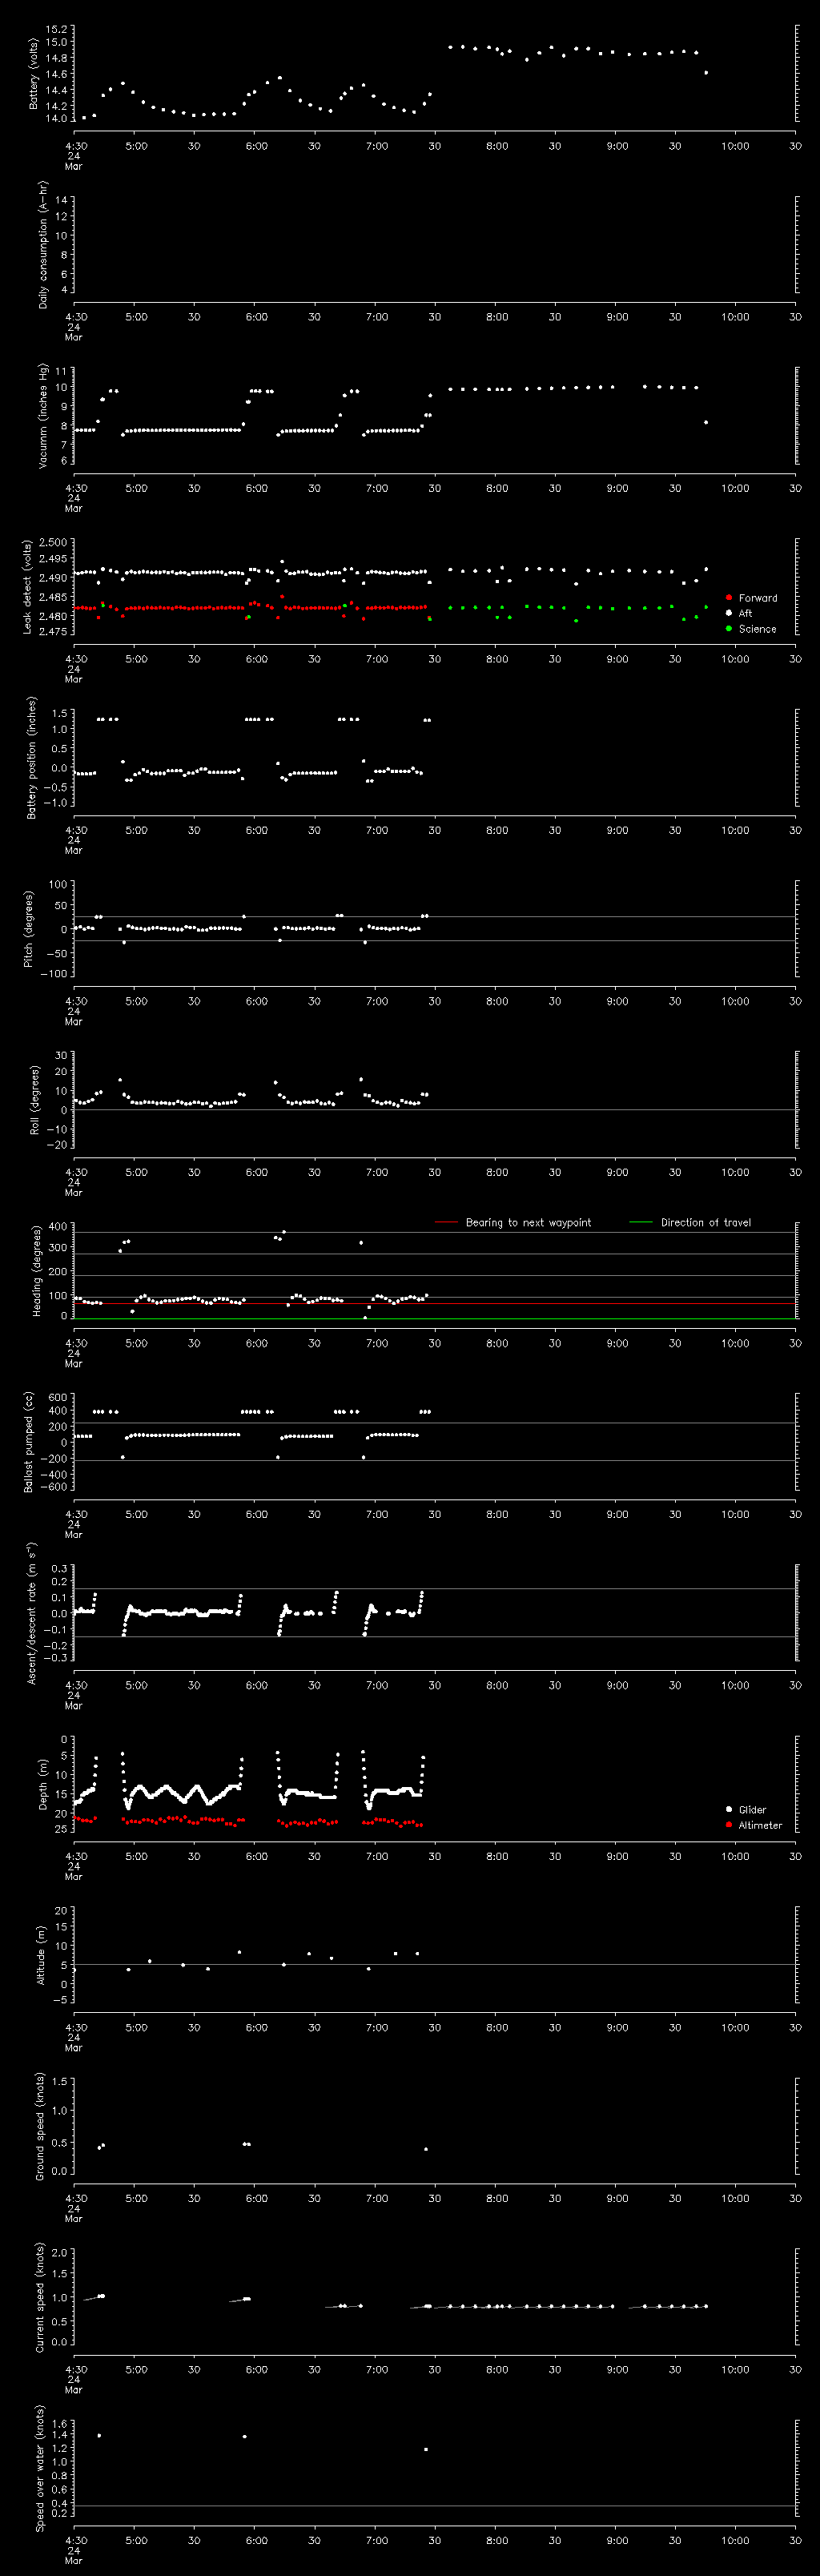Viewport: 820px width, 2576px height.
Task: Click the "Roll (degrees)" axis title
Action: point(35,1100)
